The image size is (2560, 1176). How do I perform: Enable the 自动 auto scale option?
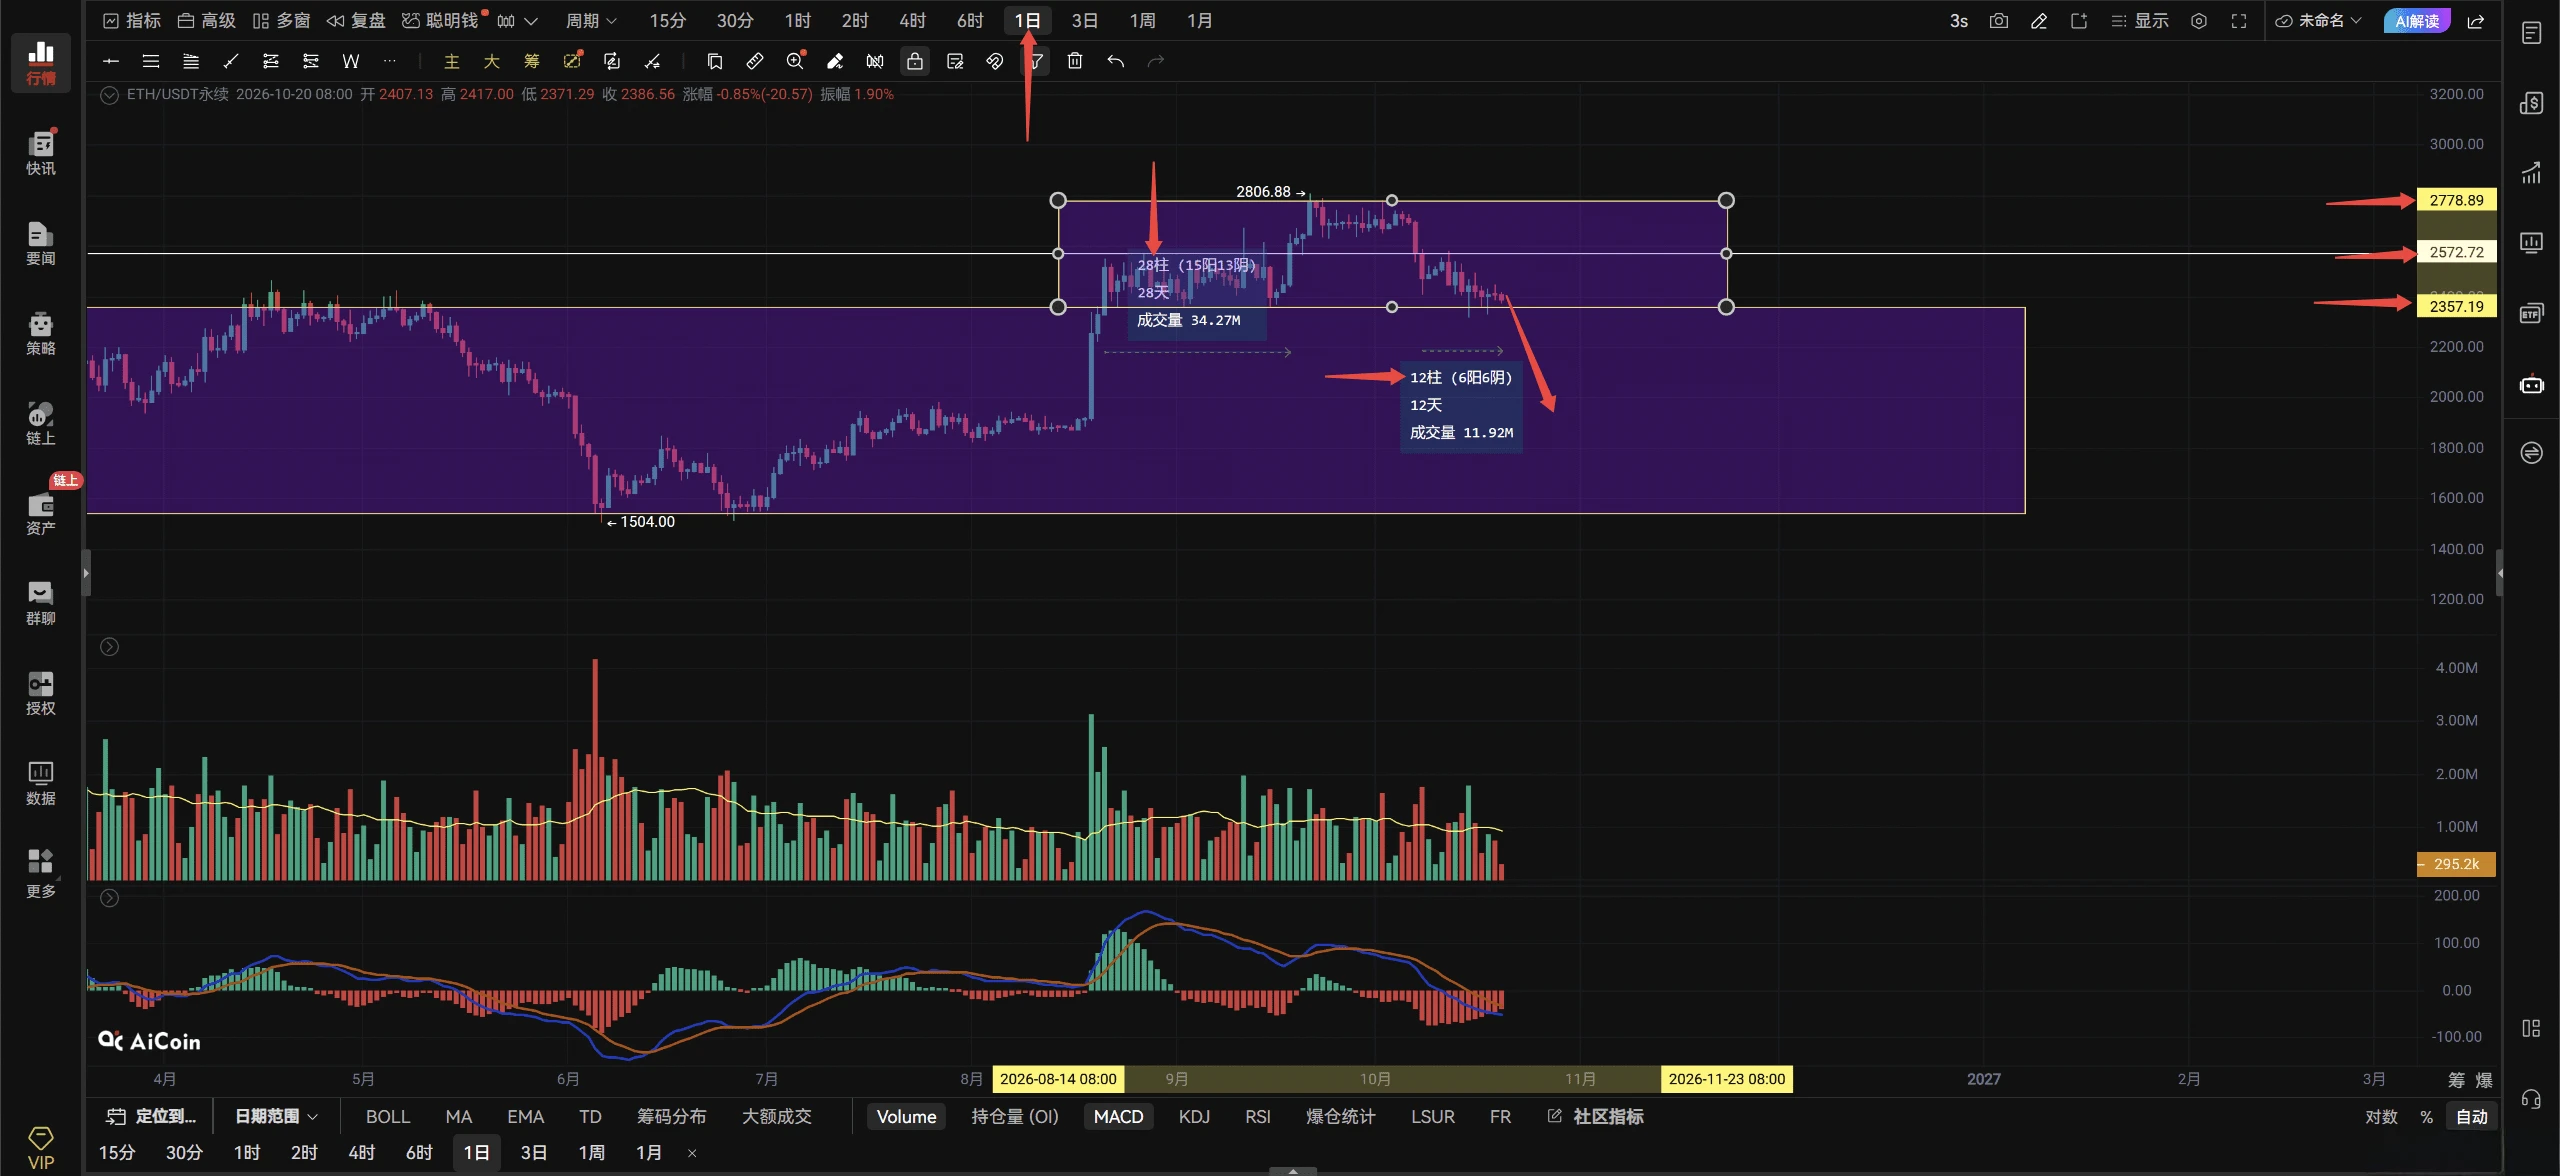[2471, 1117]
